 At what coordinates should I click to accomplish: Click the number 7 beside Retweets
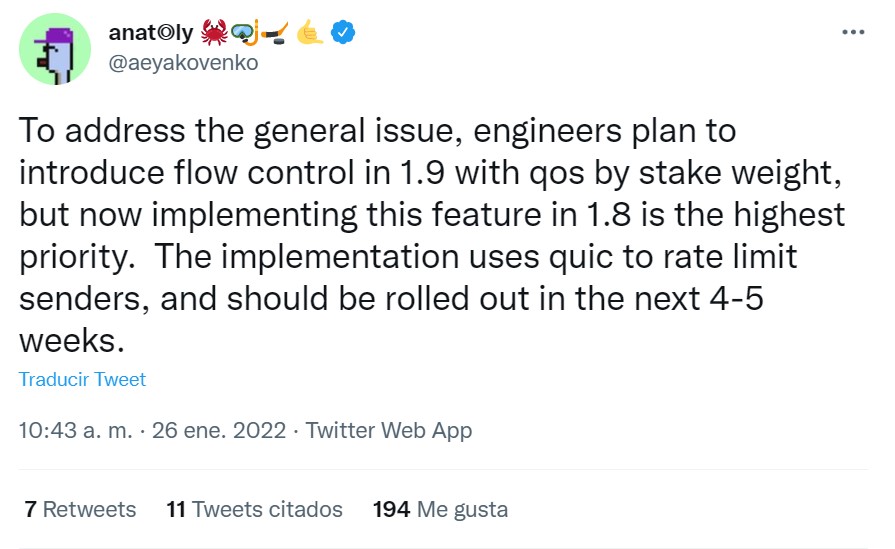click(x=30, y=509)
